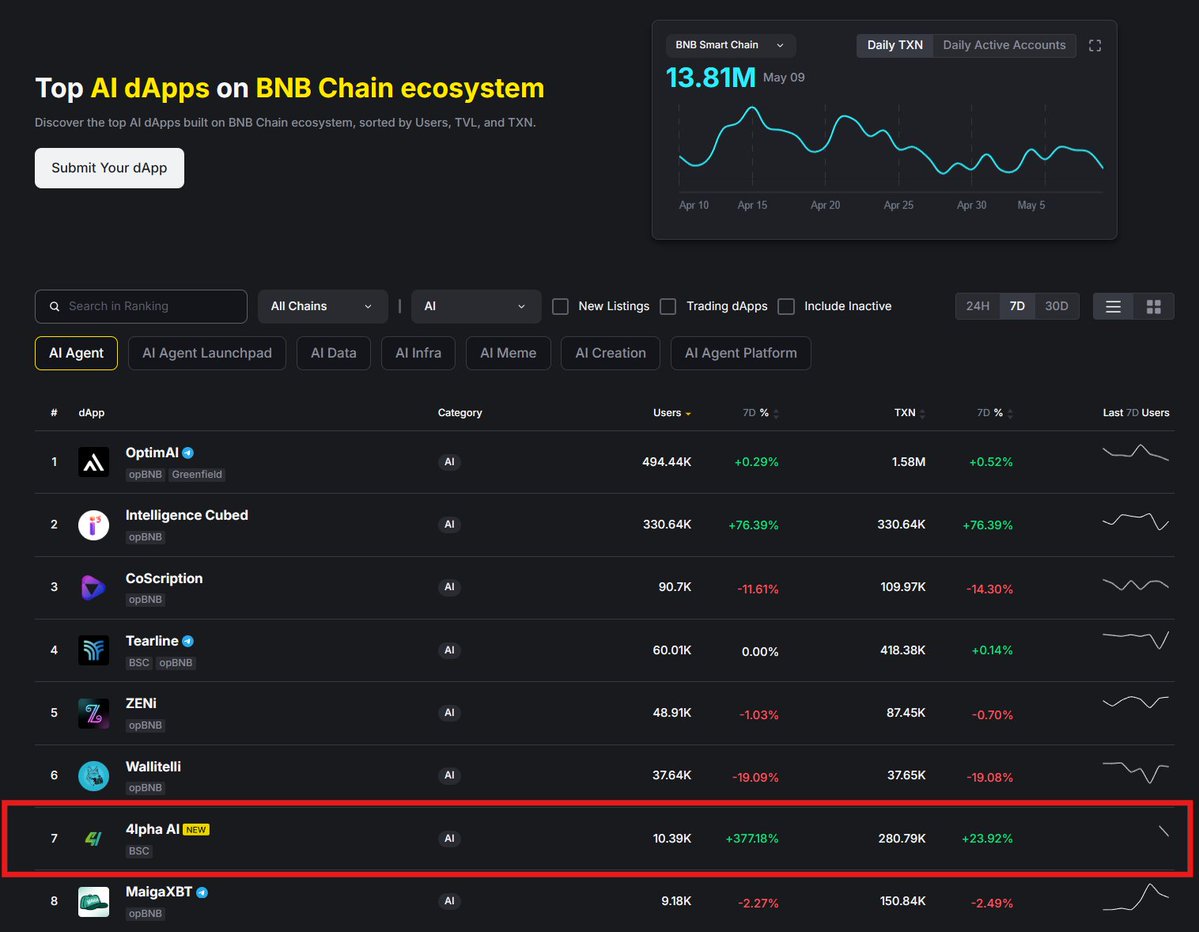This screenshot has width=1199, height=932.
Task: Click MaigaXBT's verified badge
Action: point(202,892)
